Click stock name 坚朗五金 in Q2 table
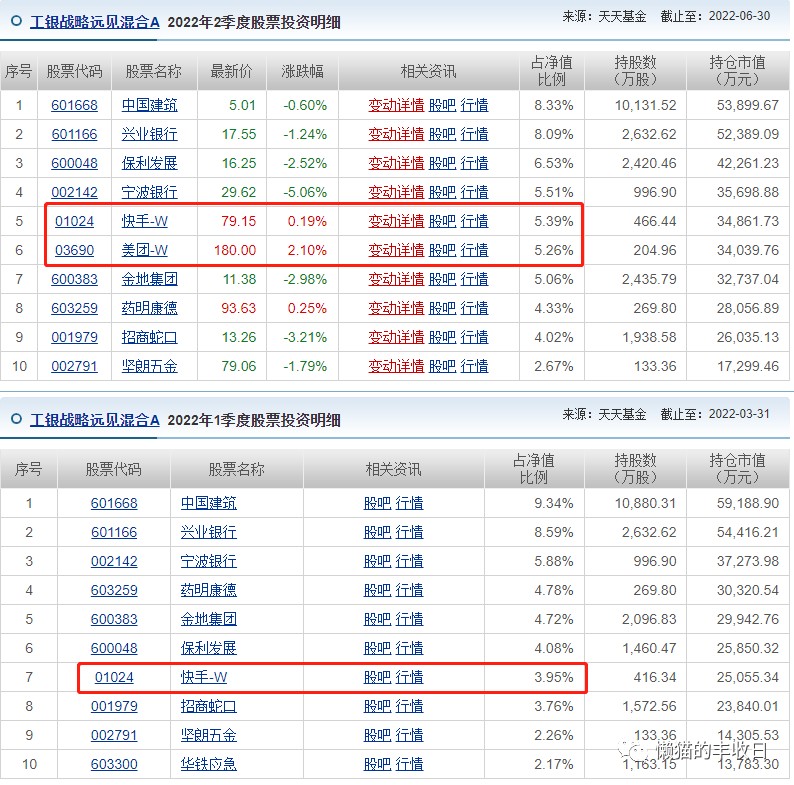 149,366
